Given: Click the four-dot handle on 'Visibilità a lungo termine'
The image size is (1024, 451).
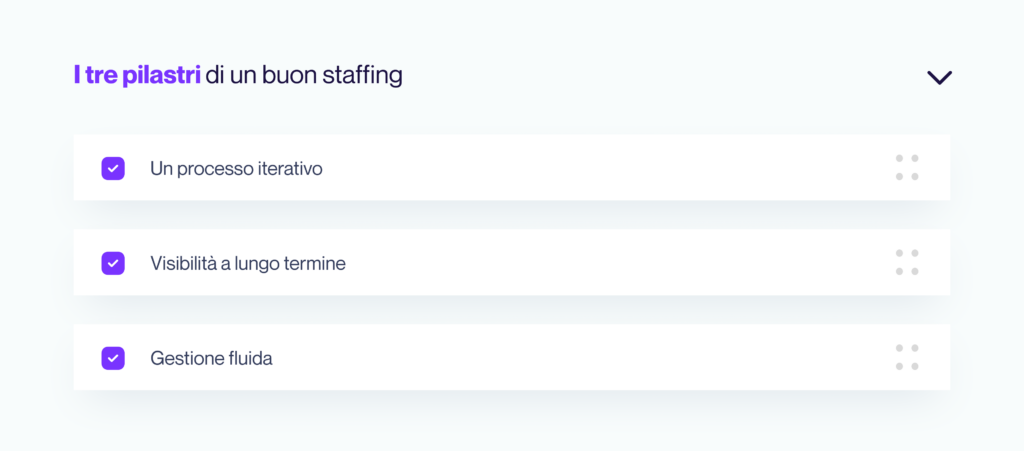Looking at the screenshot, I should click(x=907, y=263).
